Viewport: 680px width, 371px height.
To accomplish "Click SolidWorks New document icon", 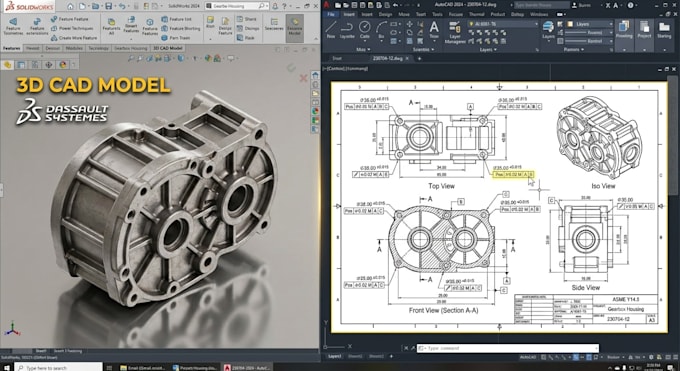I will (82, 6).
